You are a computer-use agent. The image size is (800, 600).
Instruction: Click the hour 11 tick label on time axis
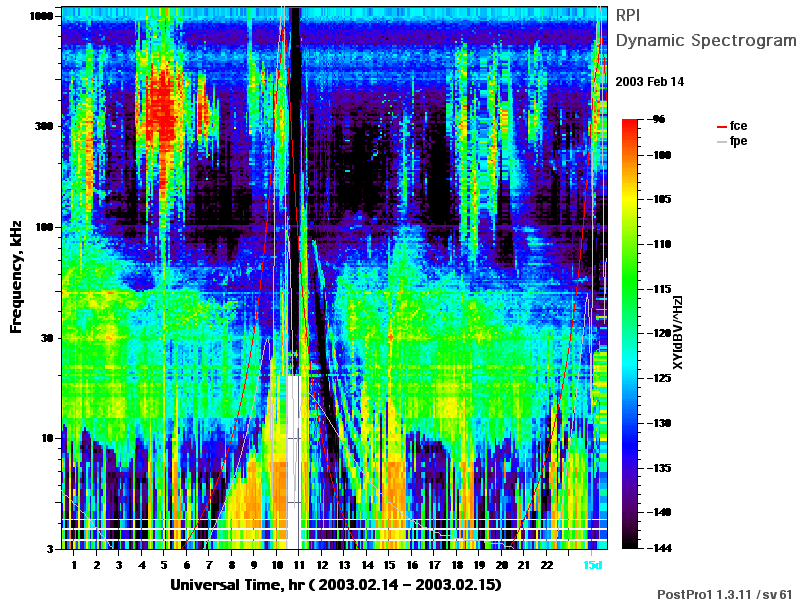coord(299,565)
